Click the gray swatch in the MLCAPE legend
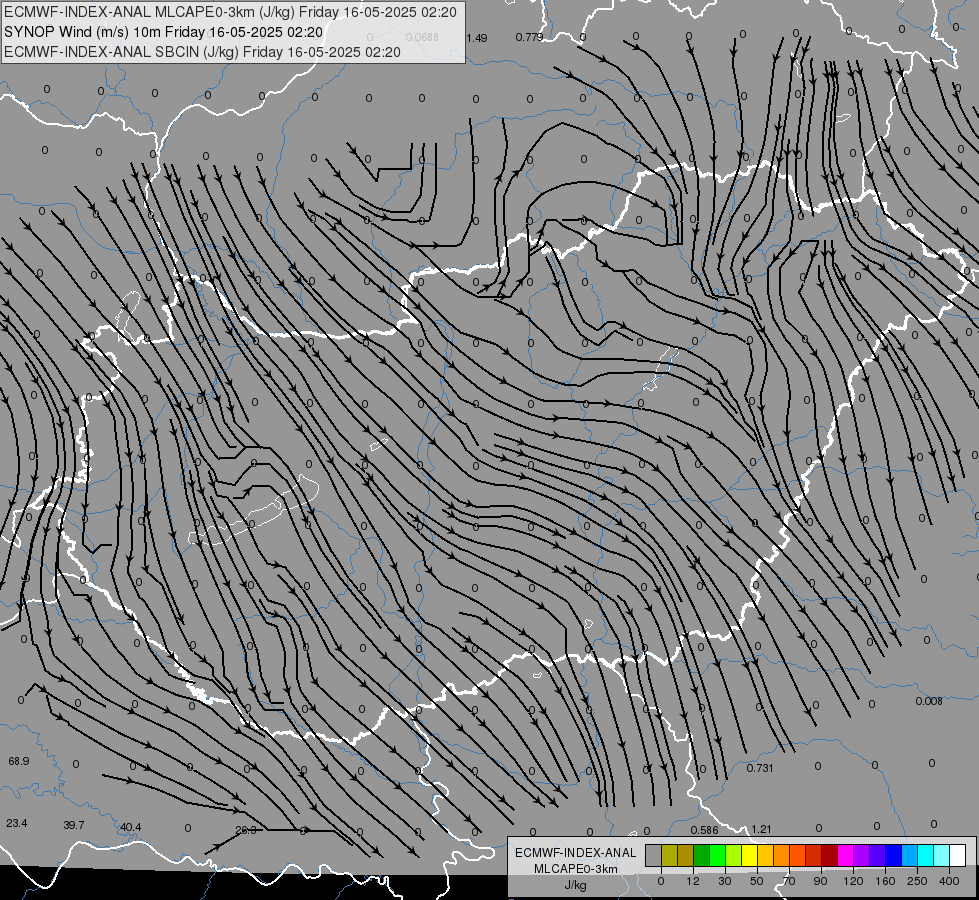This screenshot has width=979, height=900. tap(653, 855)
